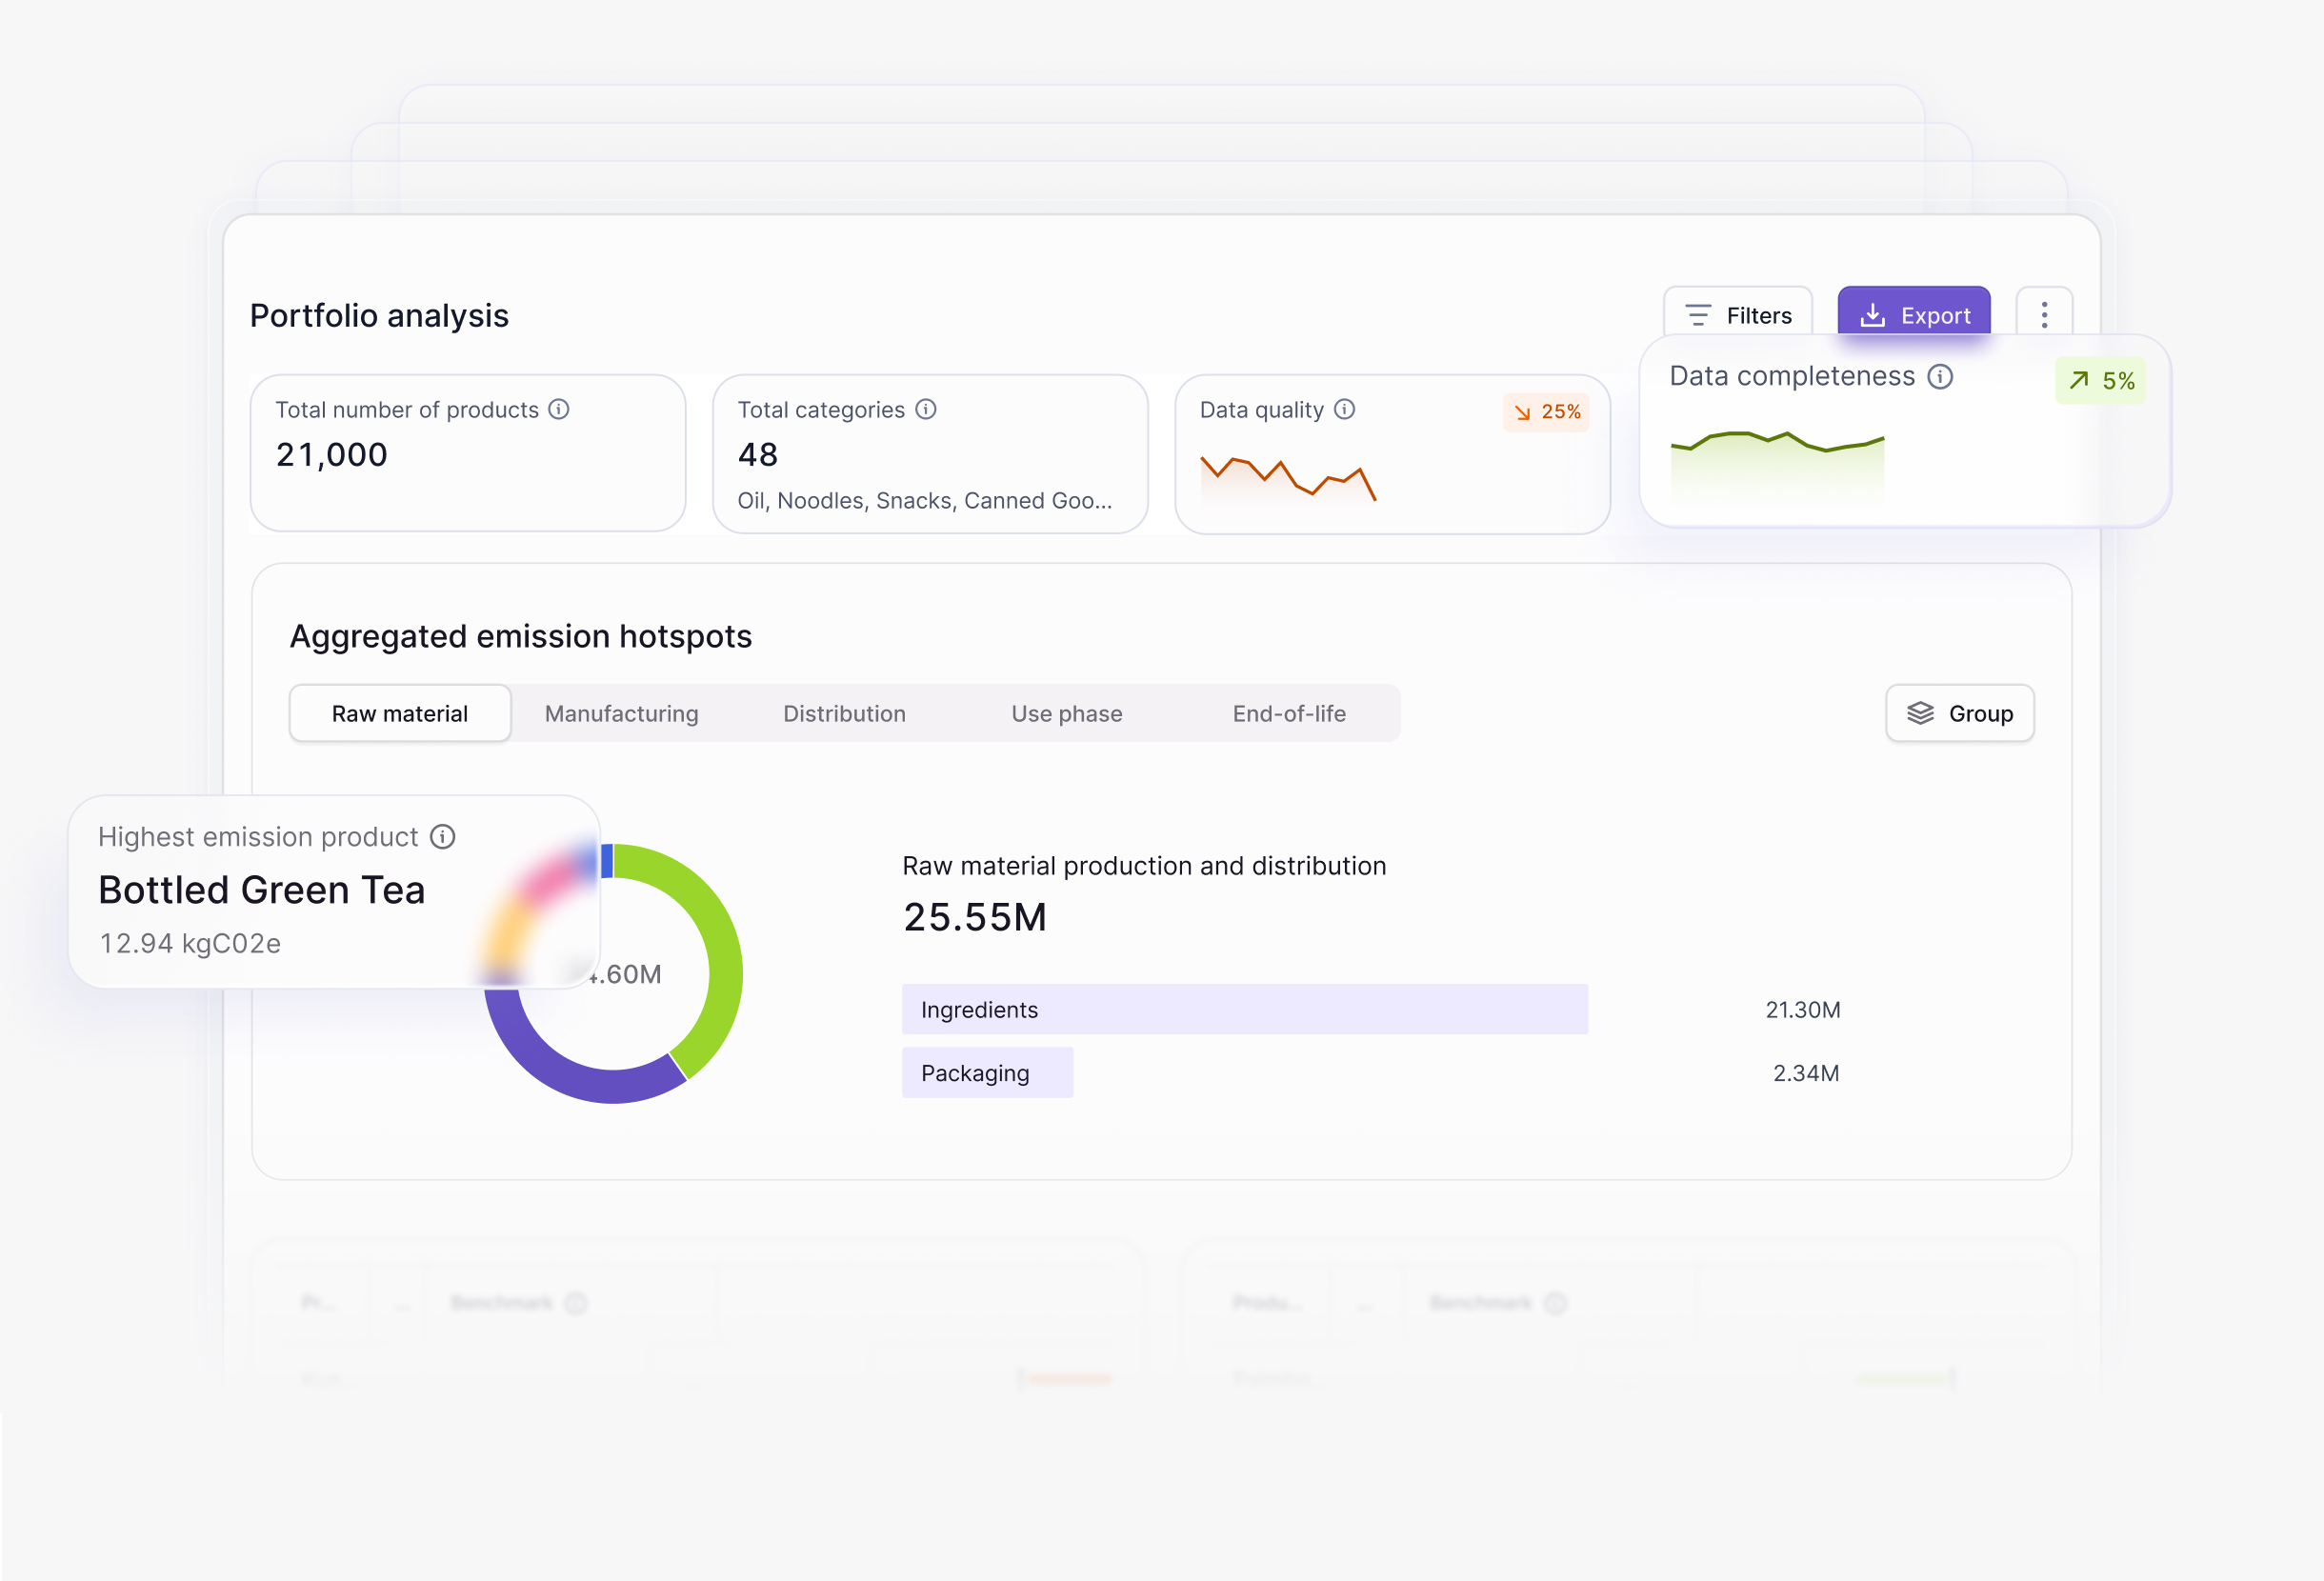Screen dimensions: 2324x1581
Task: Click the Group button
Action: coord(1959,713)
